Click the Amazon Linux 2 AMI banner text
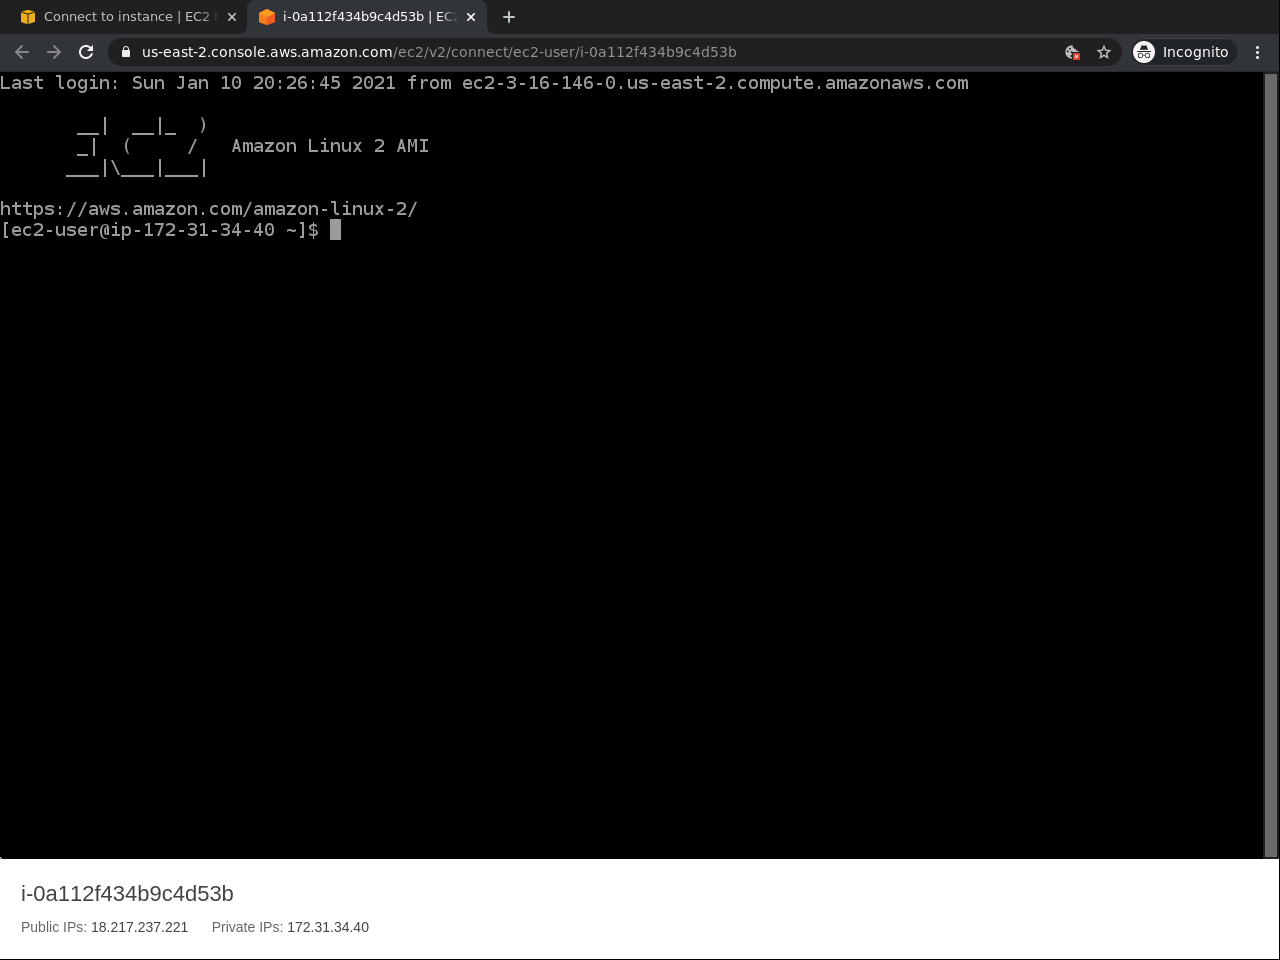1280x960 pixels. (x=330, y=146)
